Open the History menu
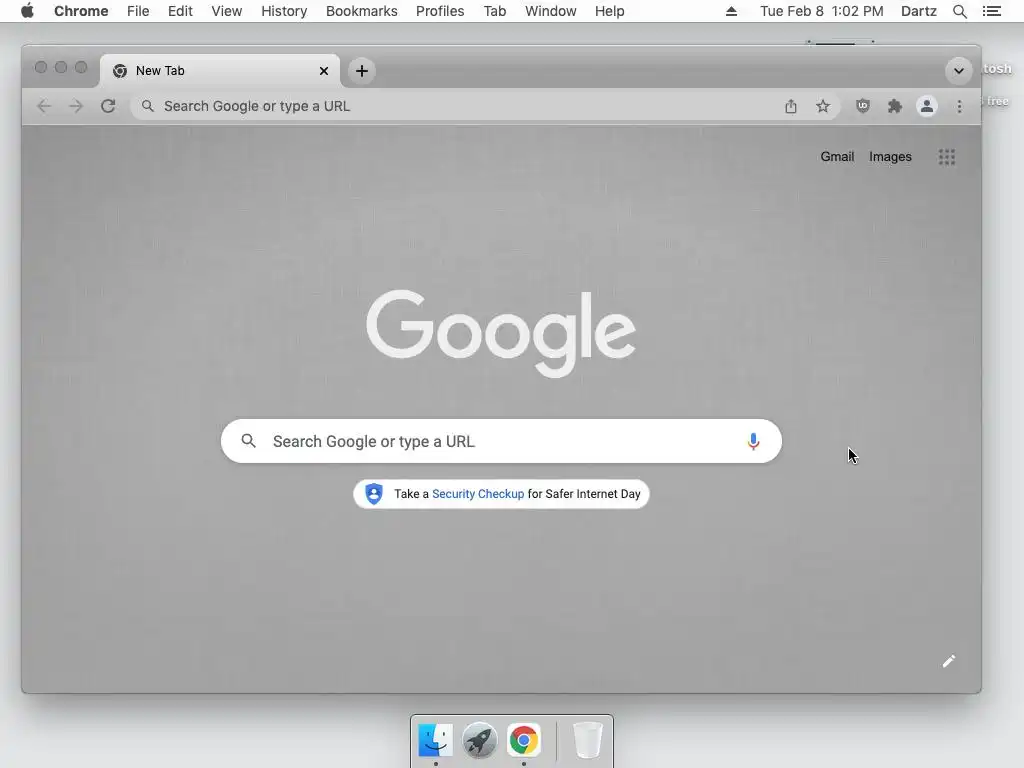The height and width of the screenshot is (768, 1024). (x=284, y=11)
